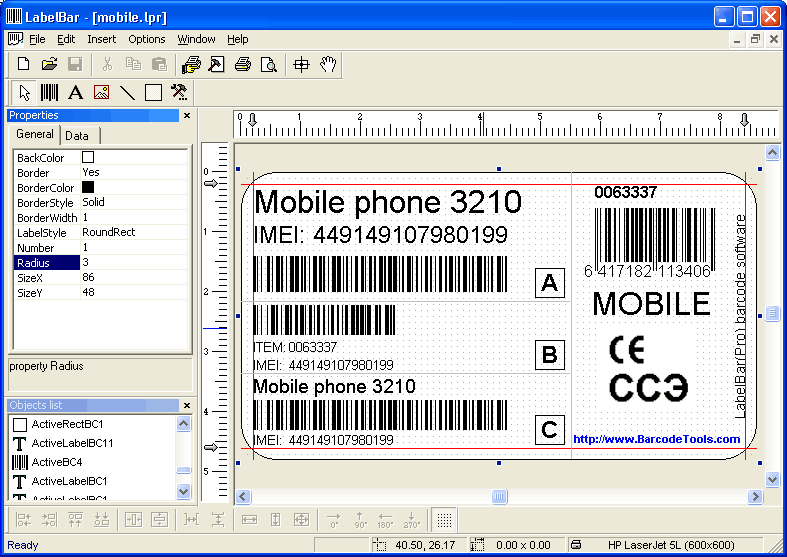
Task: Open the LabelStyle RoundRect property value
Action: [133, 232]
